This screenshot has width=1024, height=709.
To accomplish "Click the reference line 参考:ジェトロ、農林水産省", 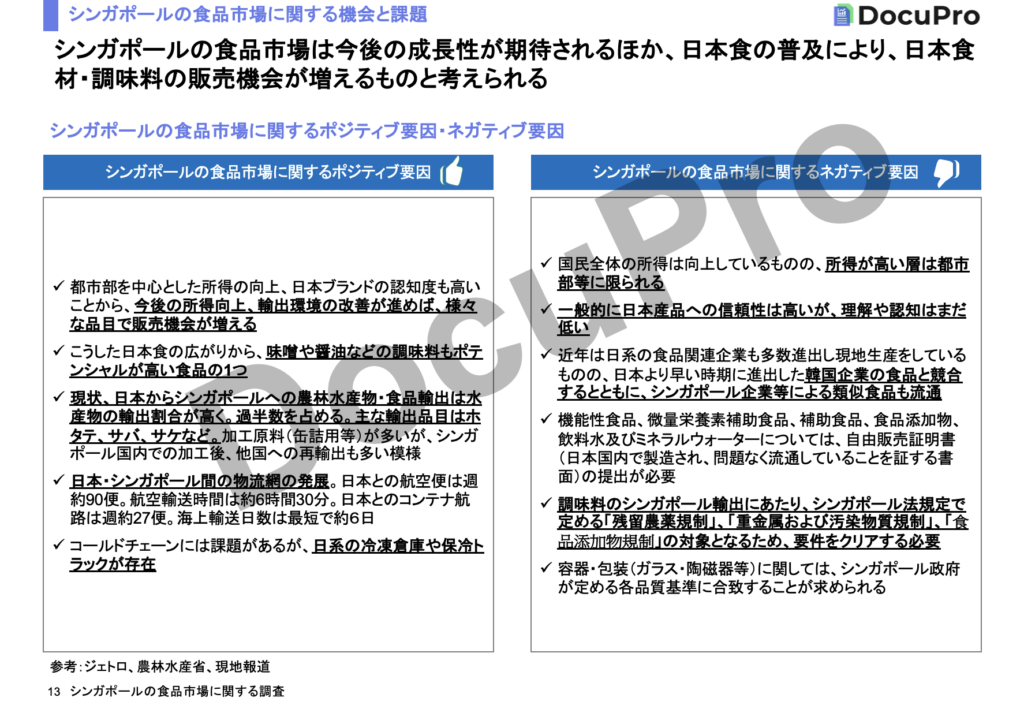I will coord(160,666).
